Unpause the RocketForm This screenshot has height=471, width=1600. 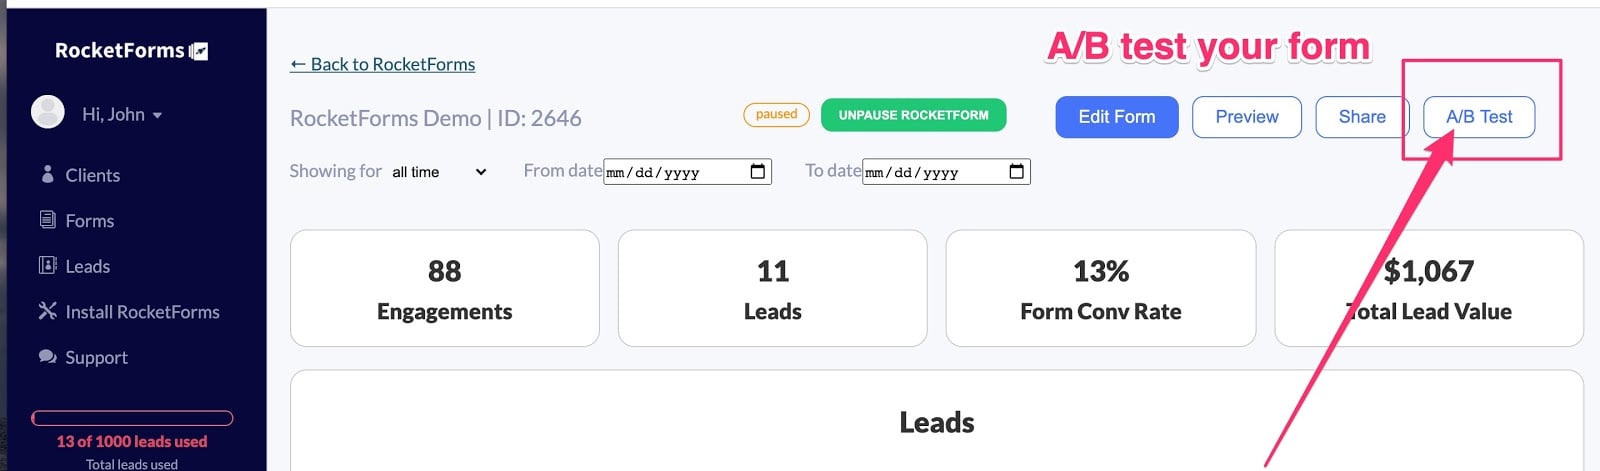913,115
